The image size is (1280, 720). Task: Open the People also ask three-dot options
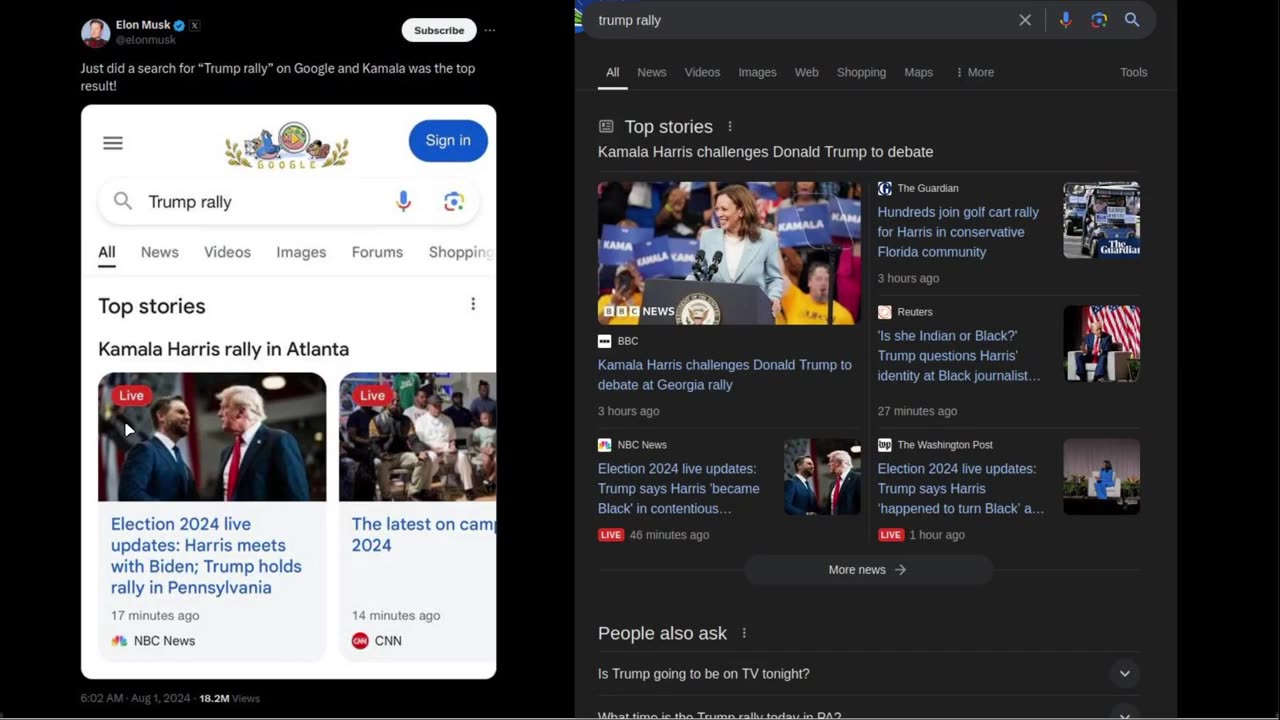744,633
